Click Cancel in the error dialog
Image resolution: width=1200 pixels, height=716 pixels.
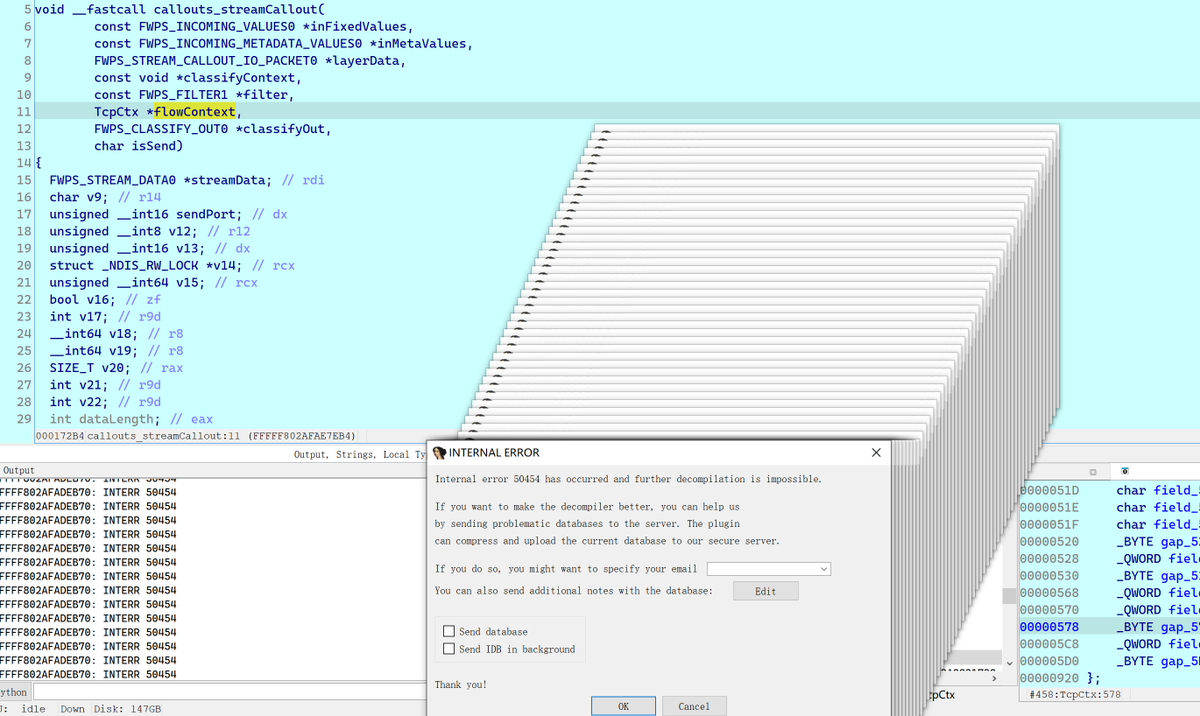pyautogui.click(x=694, y=706)
